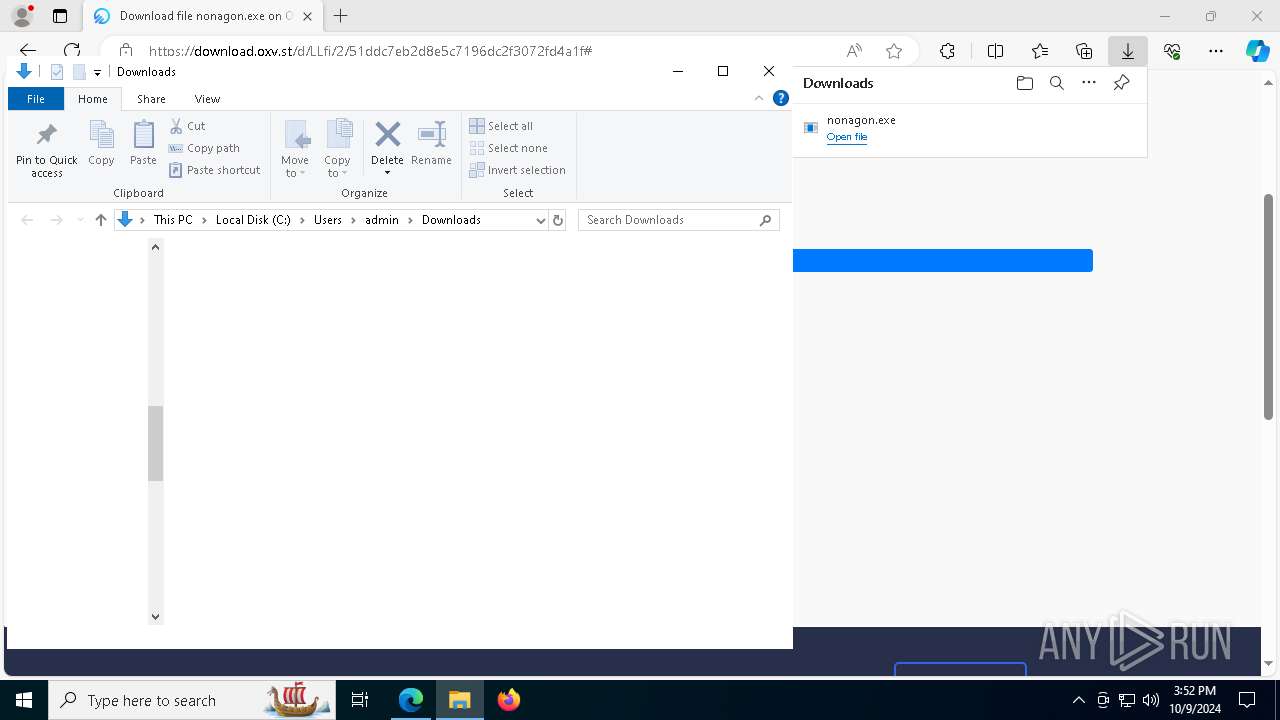The width and height of the screenshot is (1280, 720).
Task: Search downloads in Edge panel
Action: [x=1056, y=83]
